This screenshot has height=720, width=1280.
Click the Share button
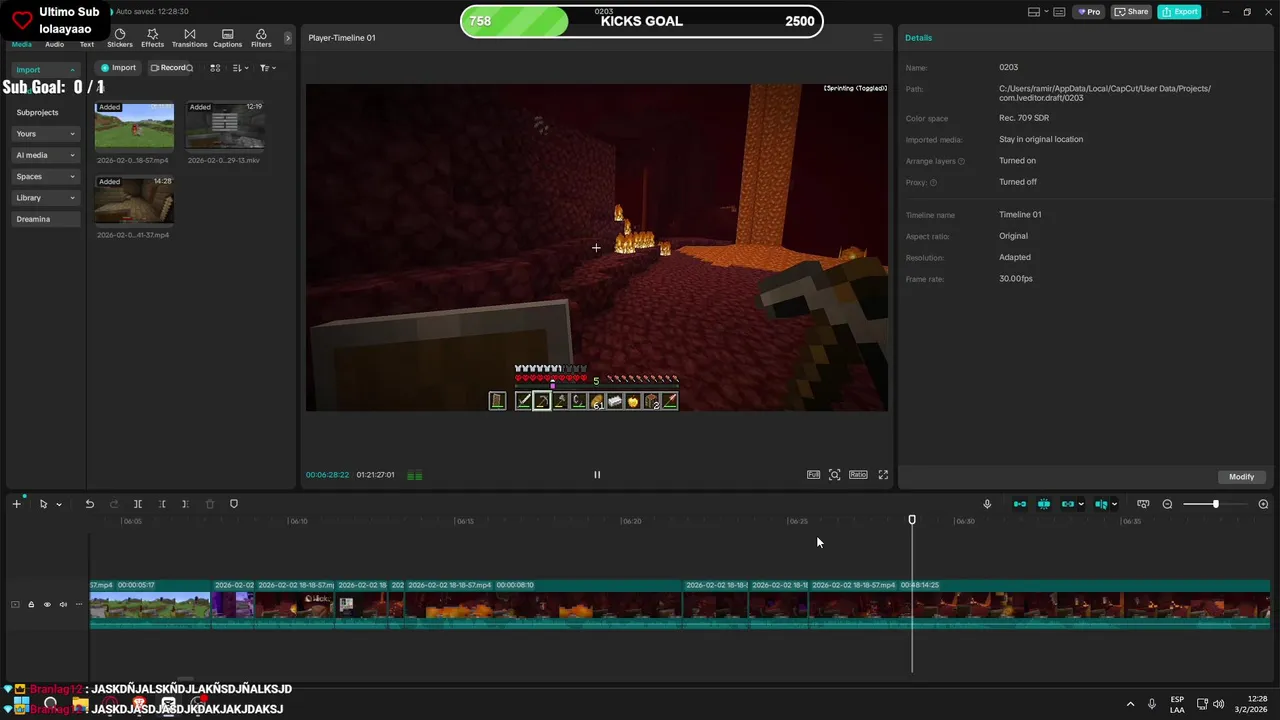click(x=1132, y=12)
